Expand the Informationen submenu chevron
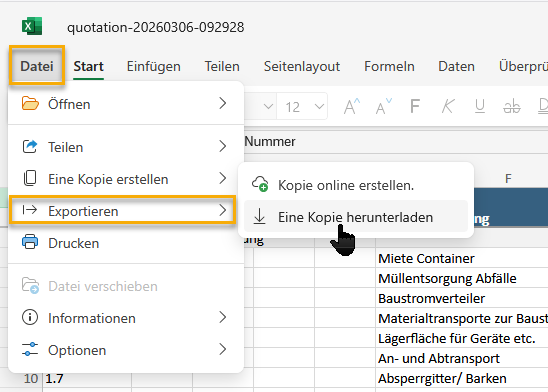The image size is (548, 392). (x=223, y=317)
